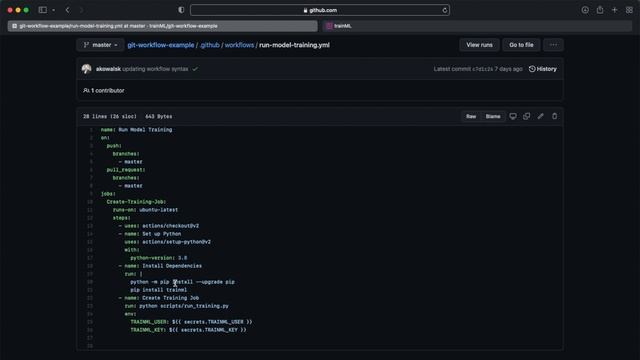This screenshot has width=640, height=360.
Task: Toggle the Safari sidebar icon
Action: [42, 10]
